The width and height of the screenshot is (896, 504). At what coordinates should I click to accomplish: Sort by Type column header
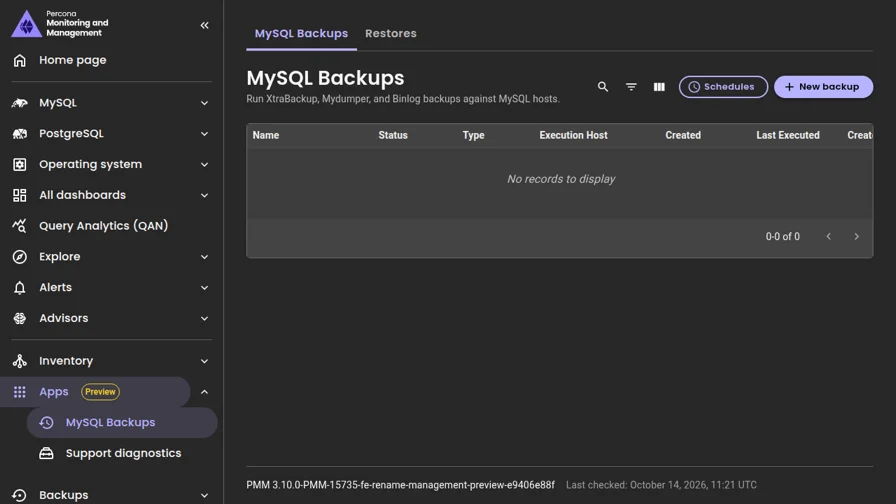(473, 135)
